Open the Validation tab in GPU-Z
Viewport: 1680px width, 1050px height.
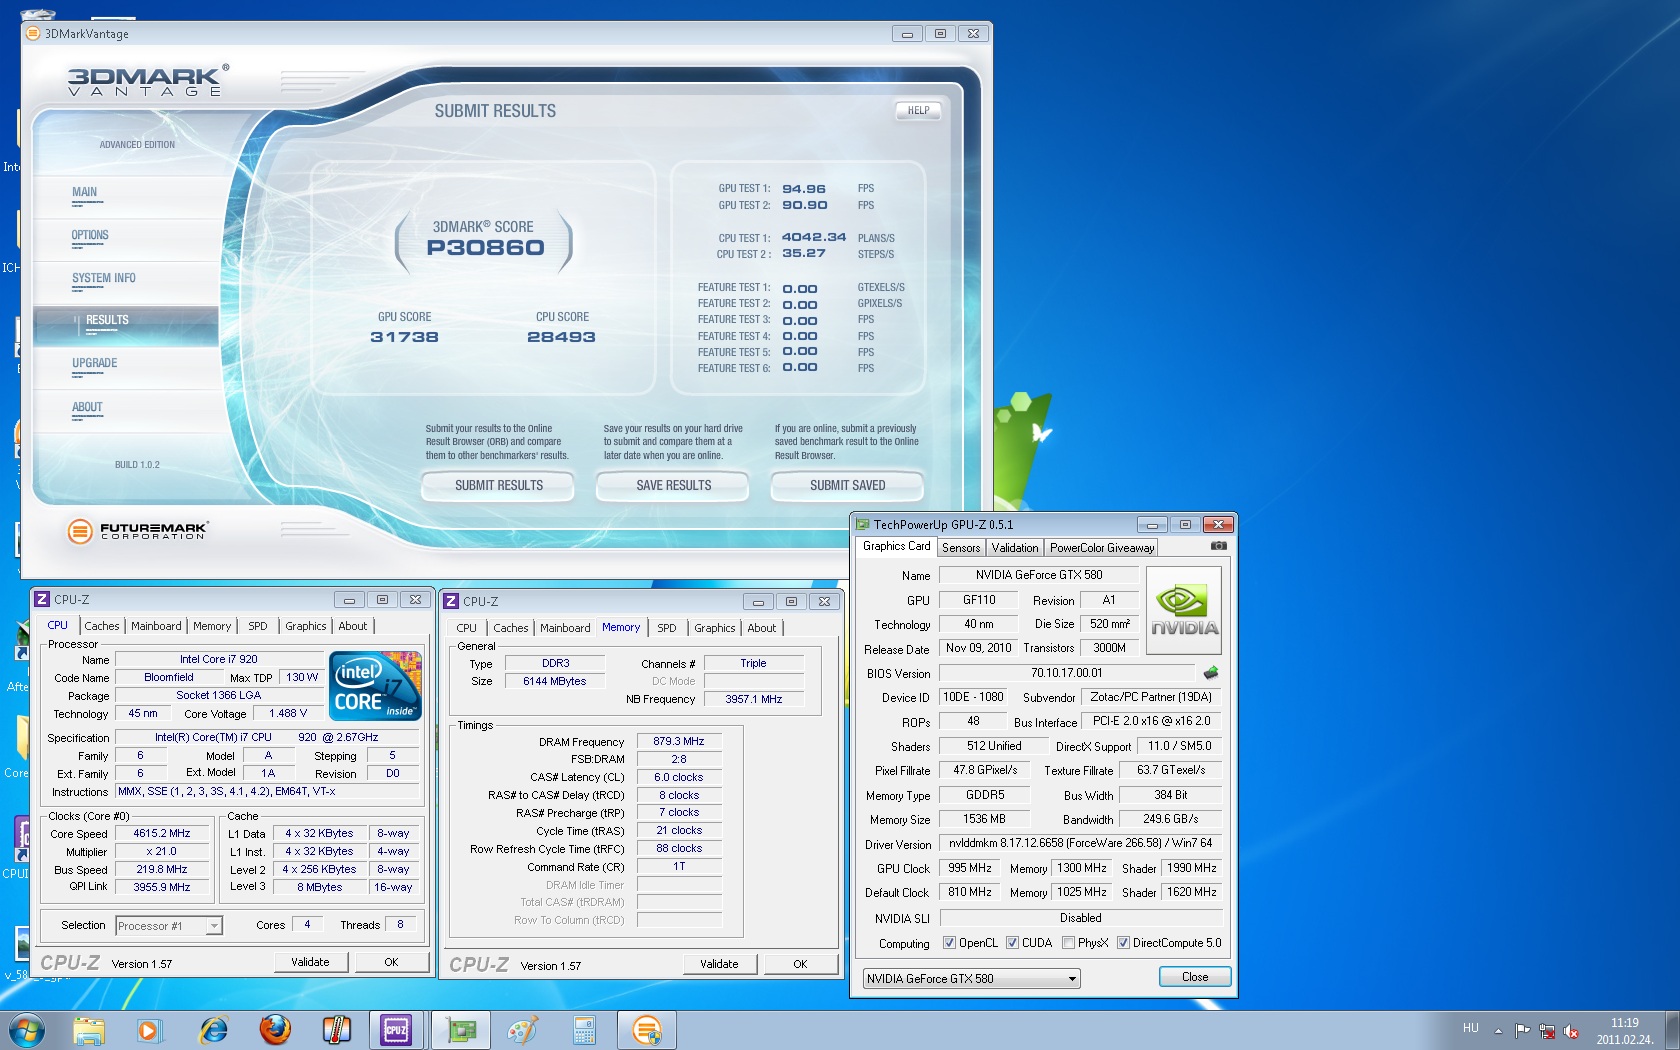1015,547
